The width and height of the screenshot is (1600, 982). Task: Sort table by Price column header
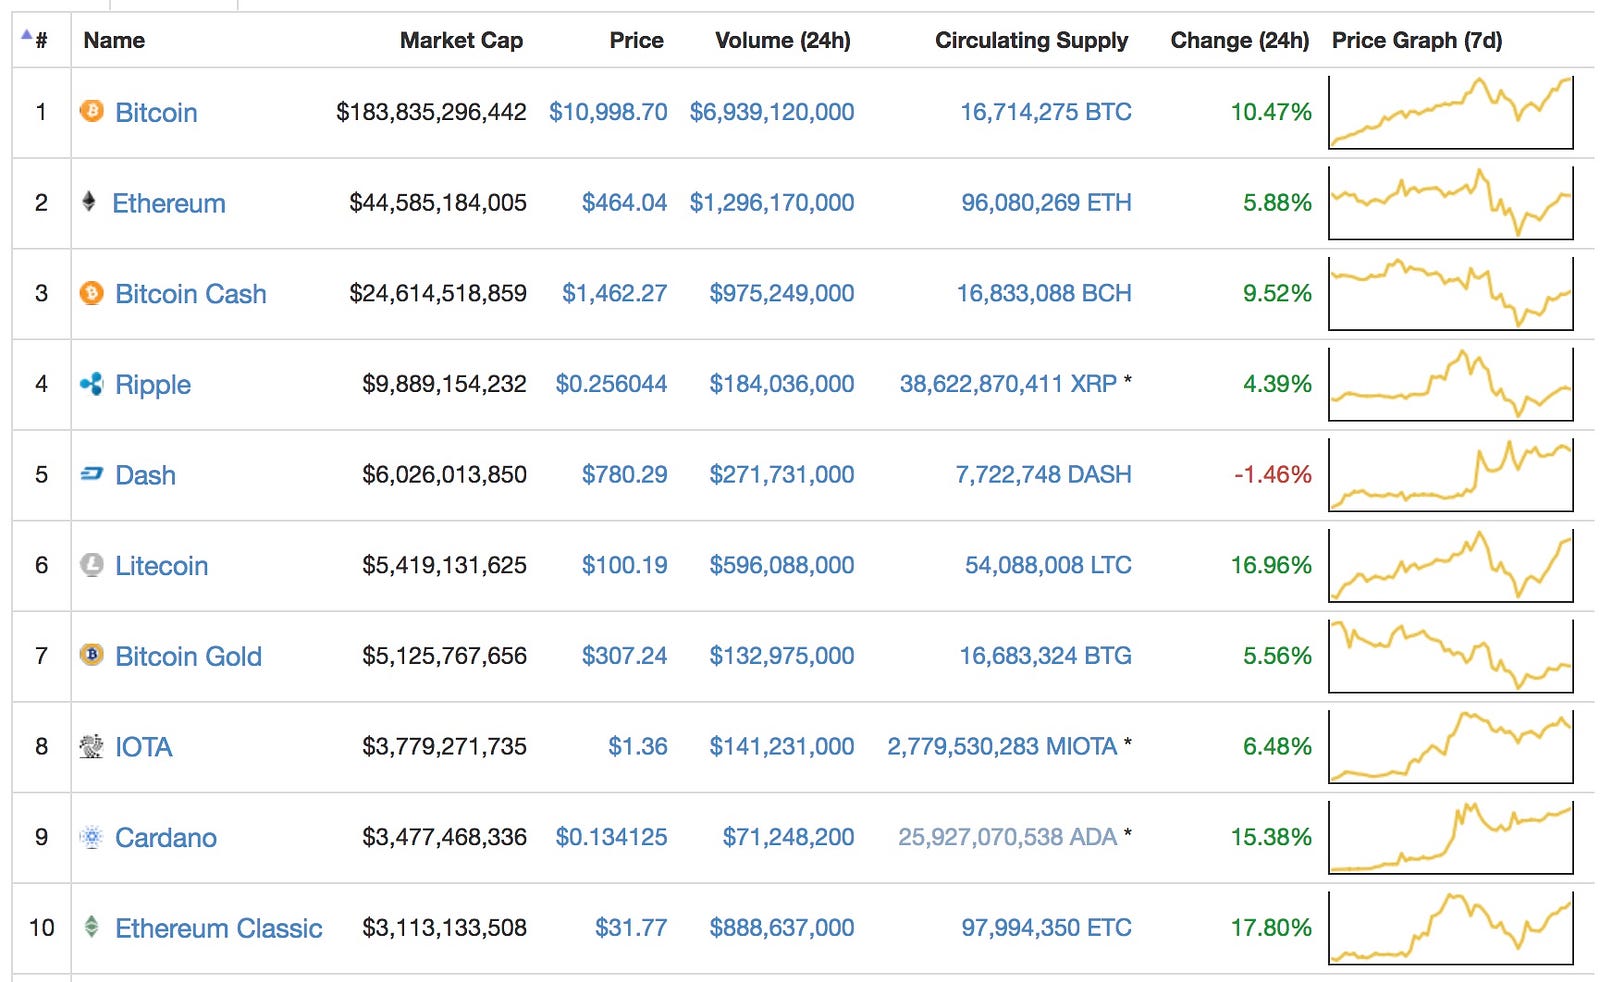(x=636, y=40)
